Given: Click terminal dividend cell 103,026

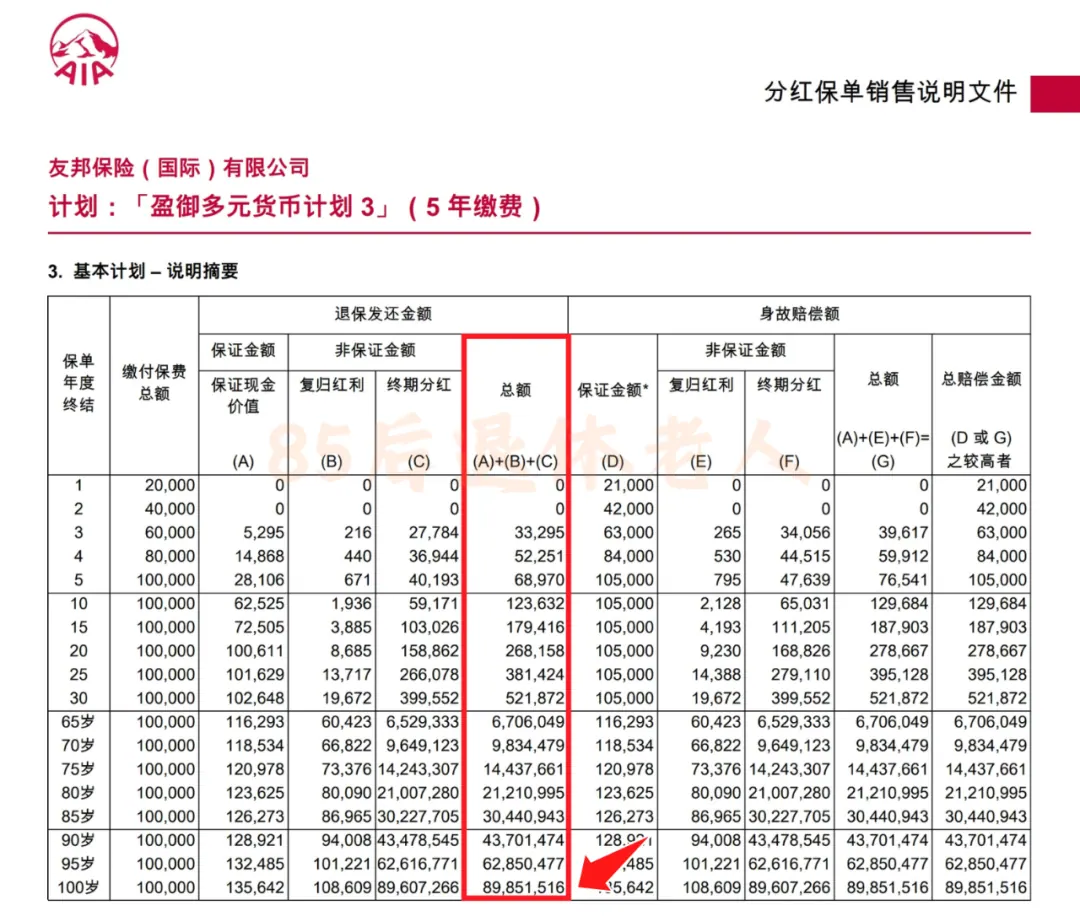Looking at the screenshot, I should 430,627.
